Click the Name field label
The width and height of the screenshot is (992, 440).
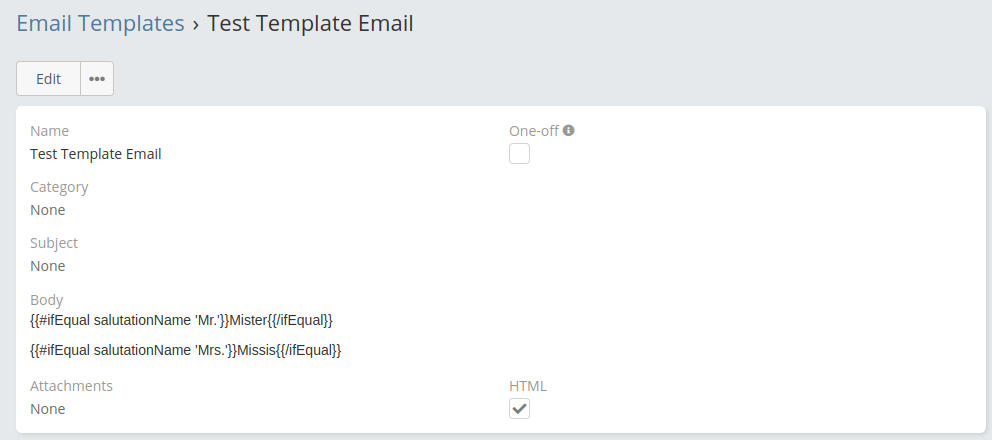50,131
